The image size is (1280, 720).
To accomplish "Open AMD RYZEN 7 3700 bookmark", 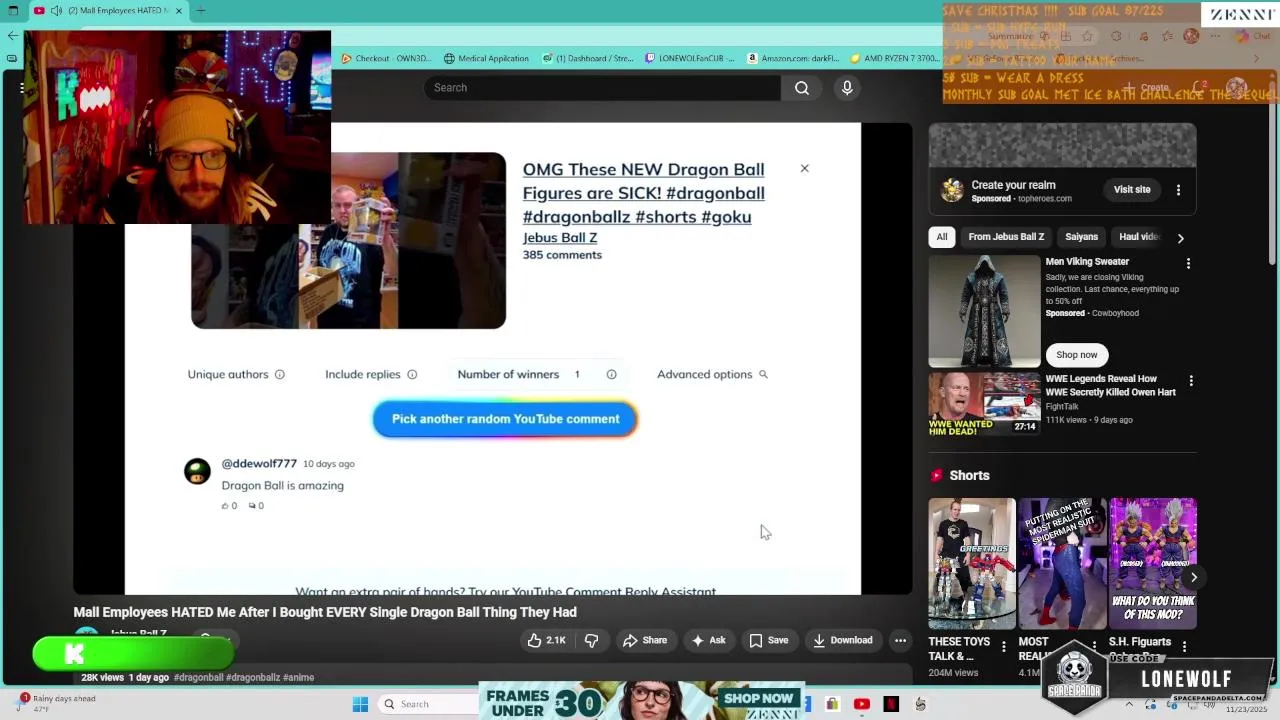I will (x=895, y=58).
